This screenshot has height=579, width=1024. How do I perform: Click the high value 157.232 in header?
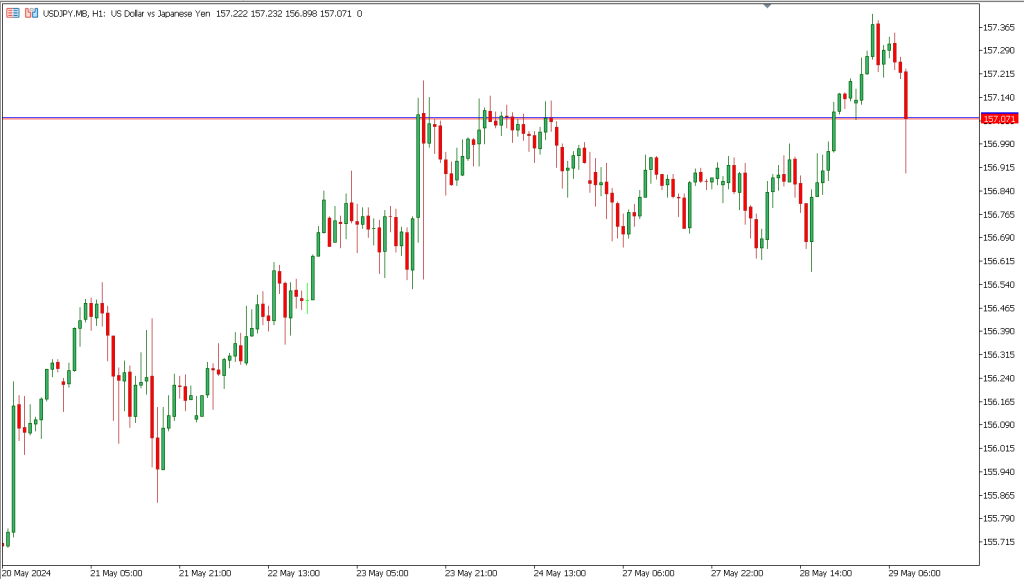click(266, 14)
